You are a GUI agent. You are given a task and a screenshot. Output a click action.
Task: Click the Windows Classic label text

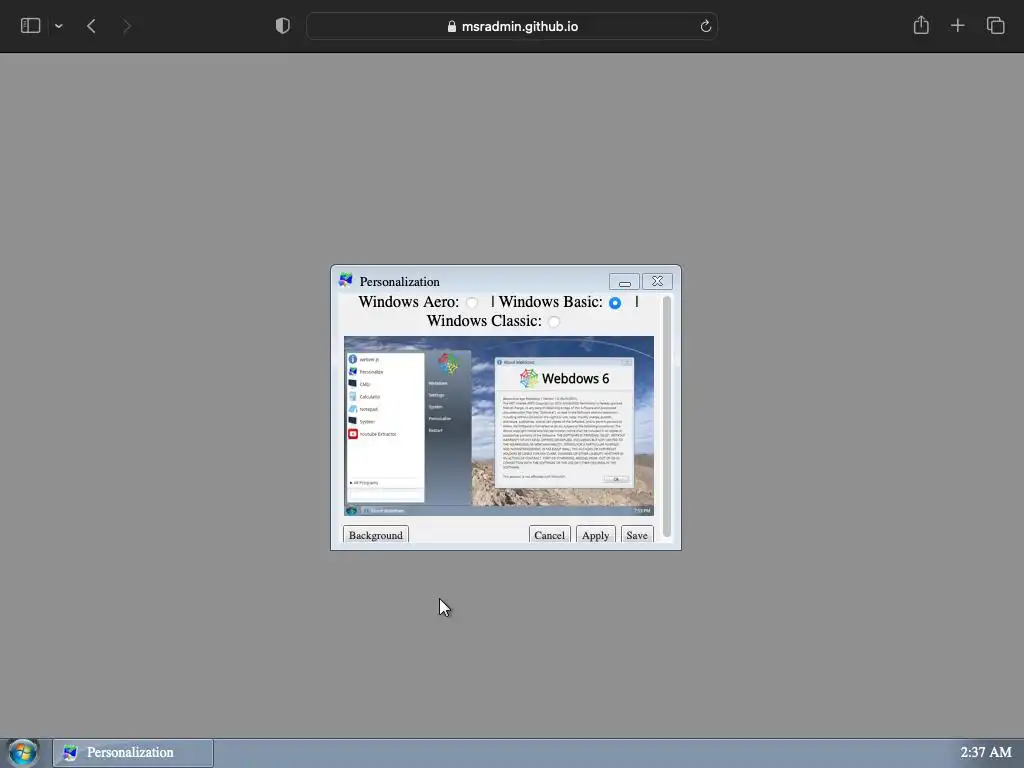[x=484, y=321]
